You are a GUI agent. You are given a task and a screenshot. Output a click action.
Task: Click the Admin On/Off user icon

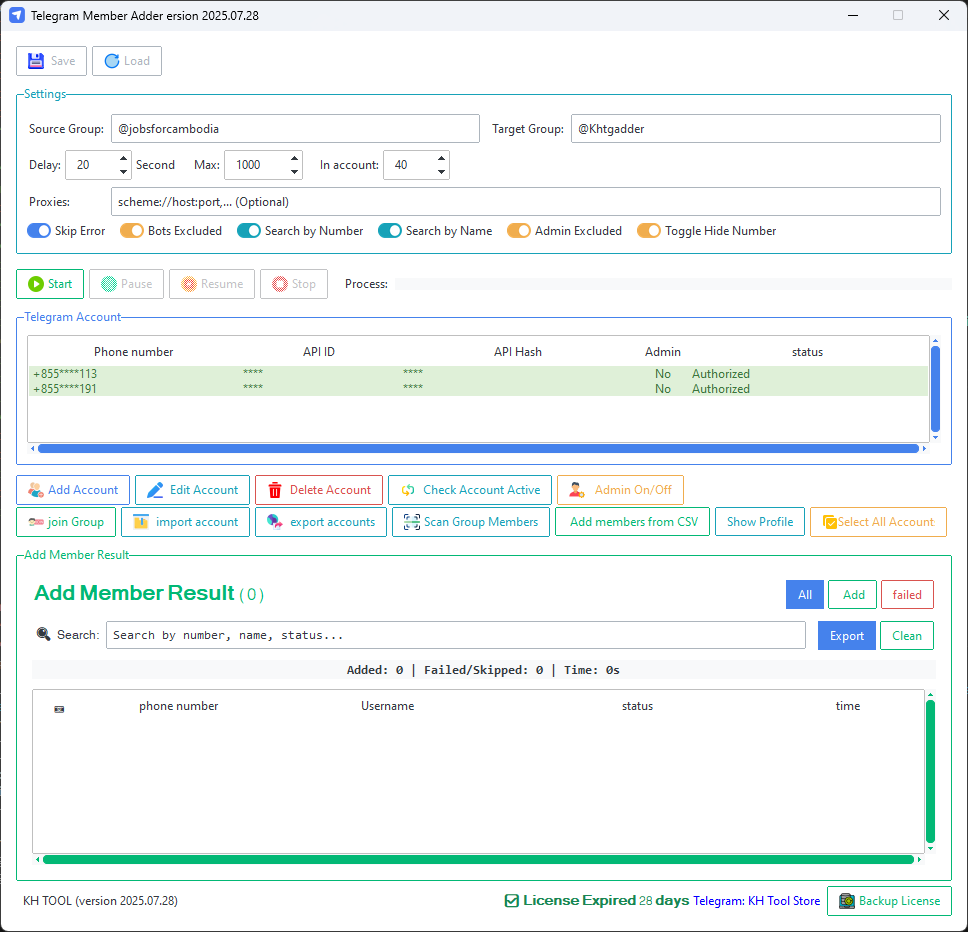point(577,490)
